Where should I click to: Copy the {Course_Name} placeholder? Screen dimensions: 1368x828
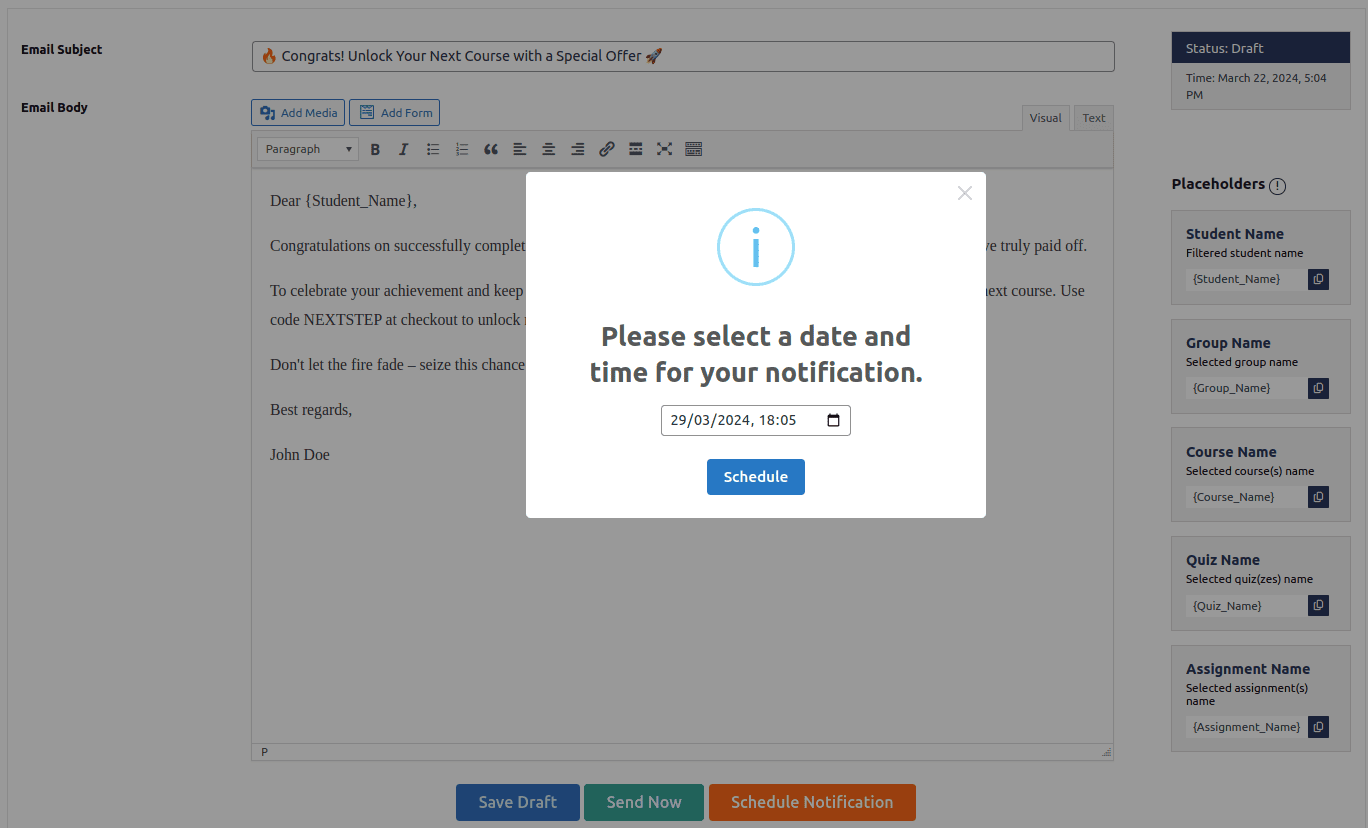click(x=1318, y=497)
